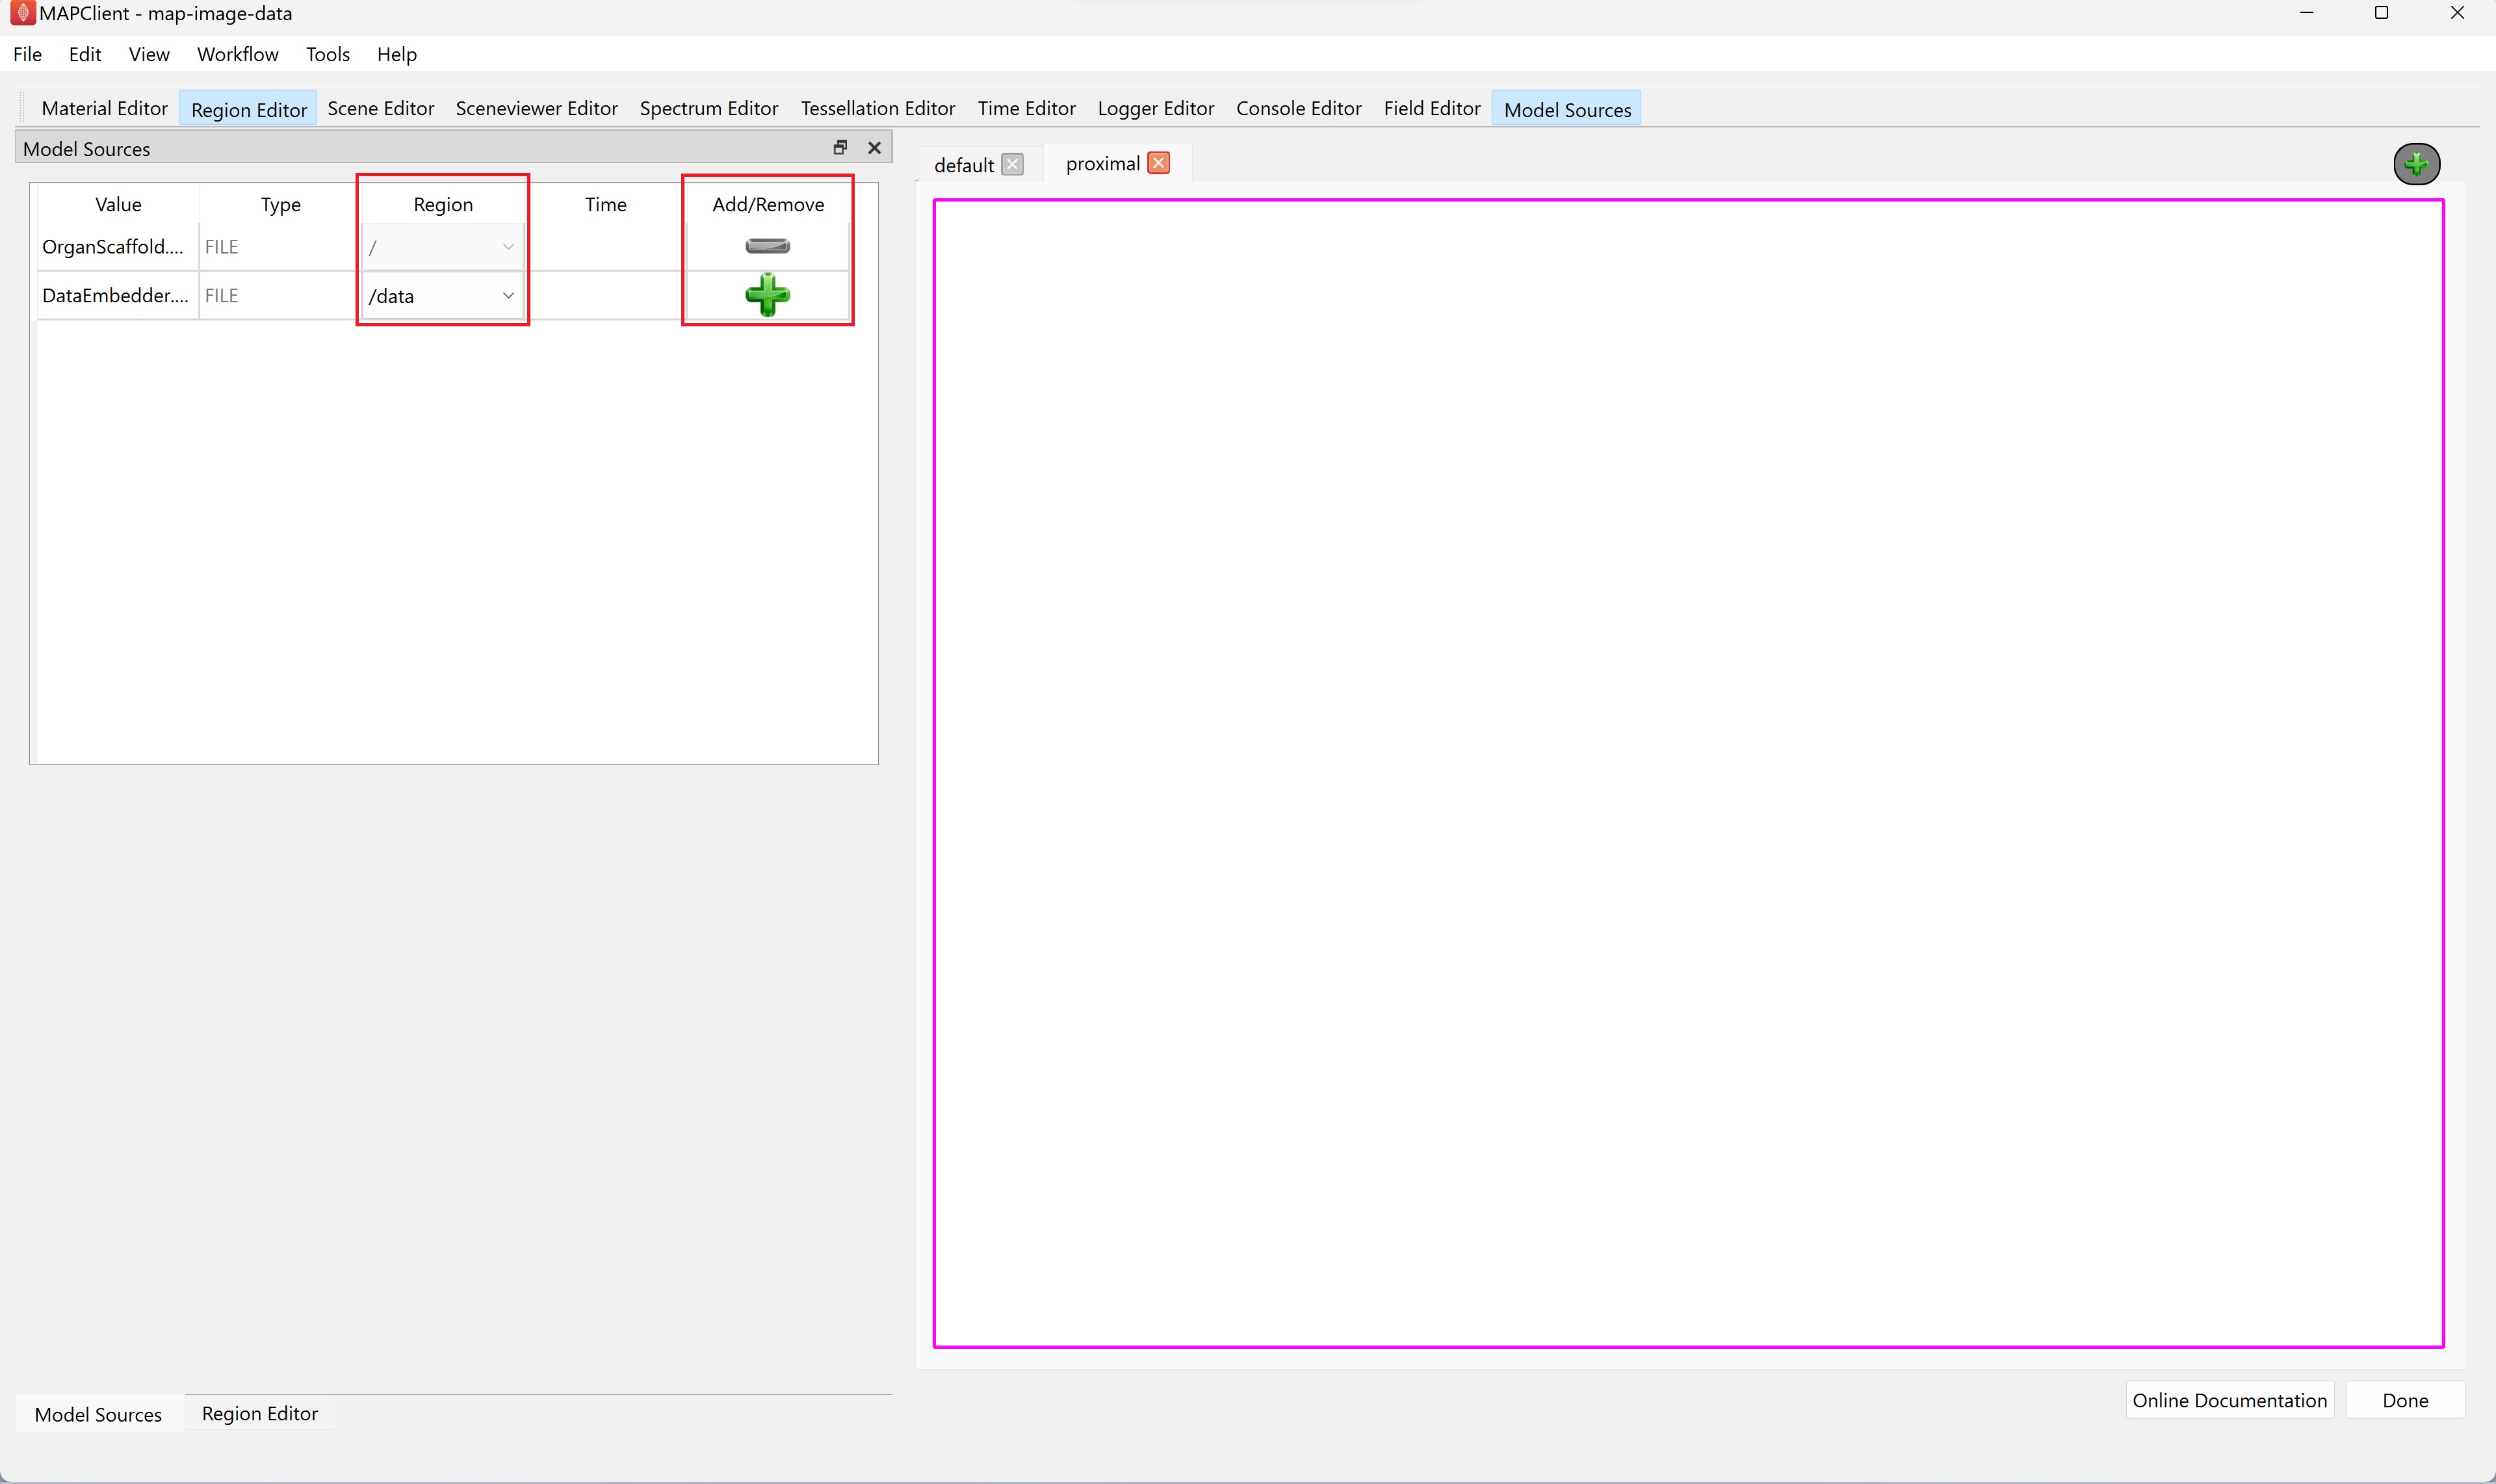The width and height of the screenshot is (2496, 1484).
Task: Toggle the Console Editor toolbar item
Action: click(x=1299, y=108)
